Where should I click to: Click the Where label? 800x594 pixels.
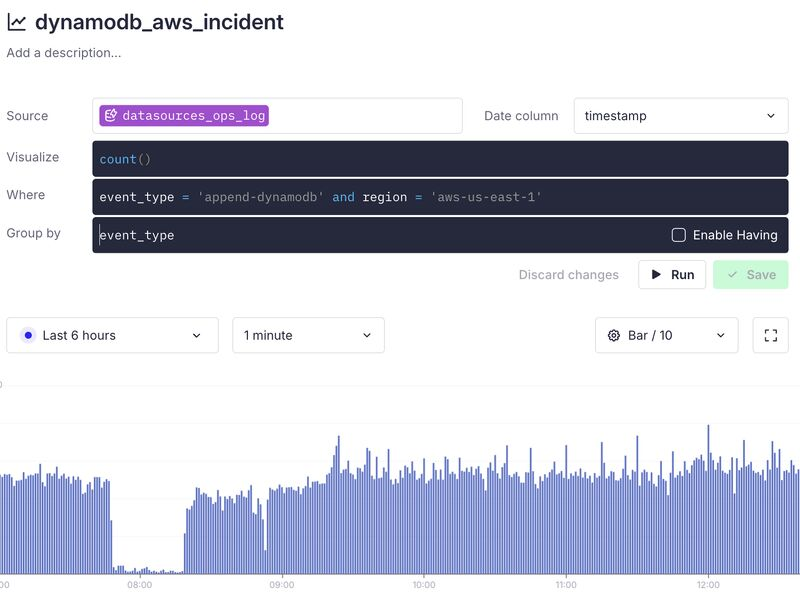point(26,194)
